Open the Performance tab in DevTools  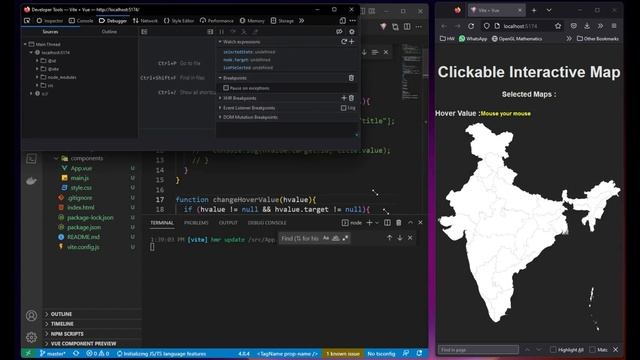[x=217, y=20]
